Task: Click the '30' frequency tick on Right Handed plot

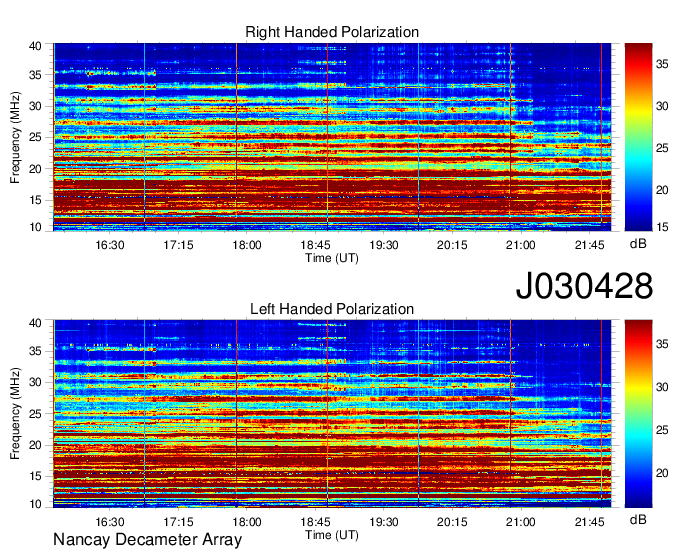Action: [x=35, y=106]
